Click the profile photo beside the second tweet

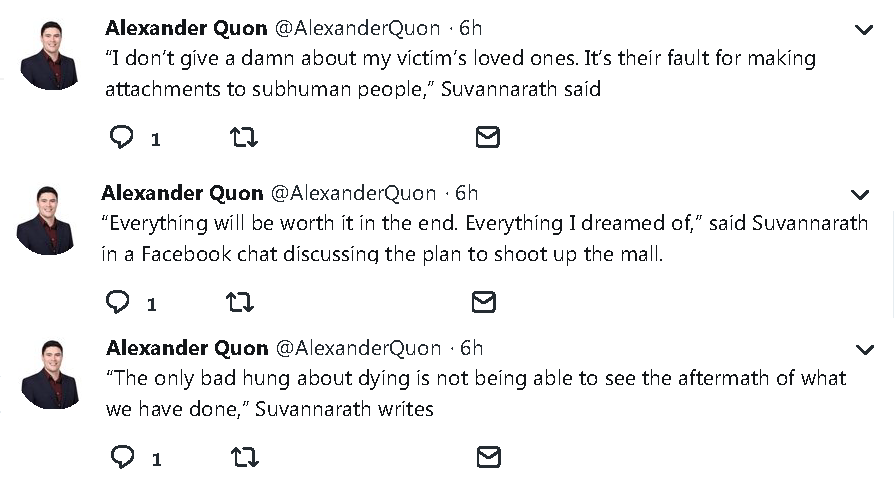[x=45, y=220]
